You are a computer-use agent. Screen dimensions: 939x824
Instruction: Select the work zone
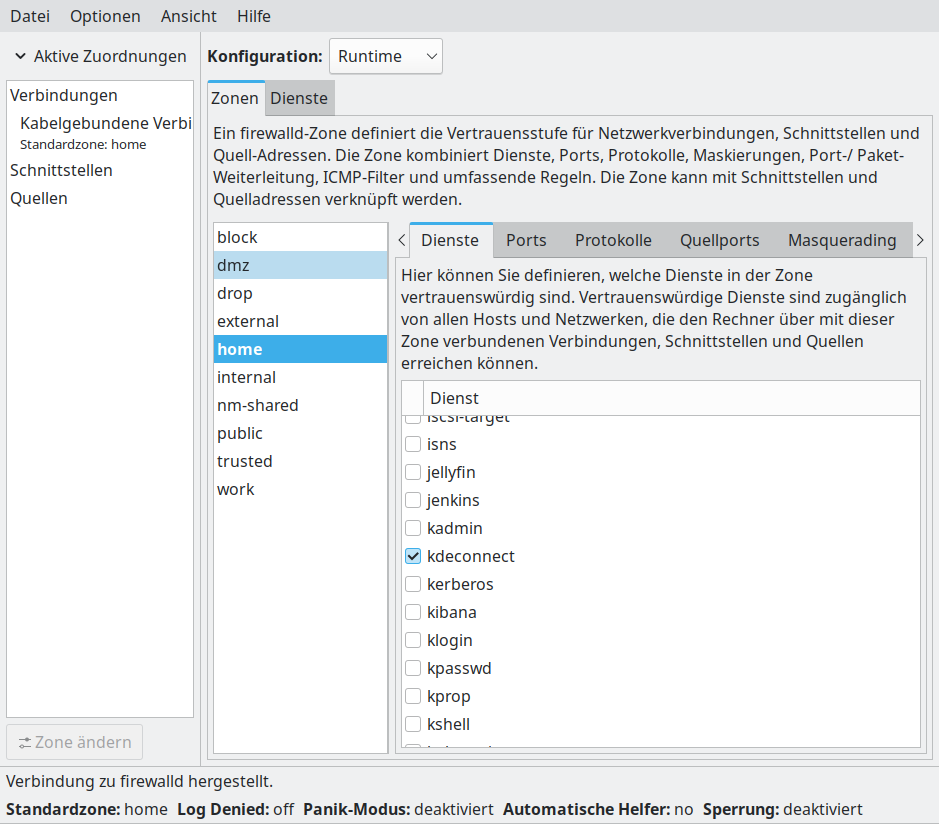(300, 489)
